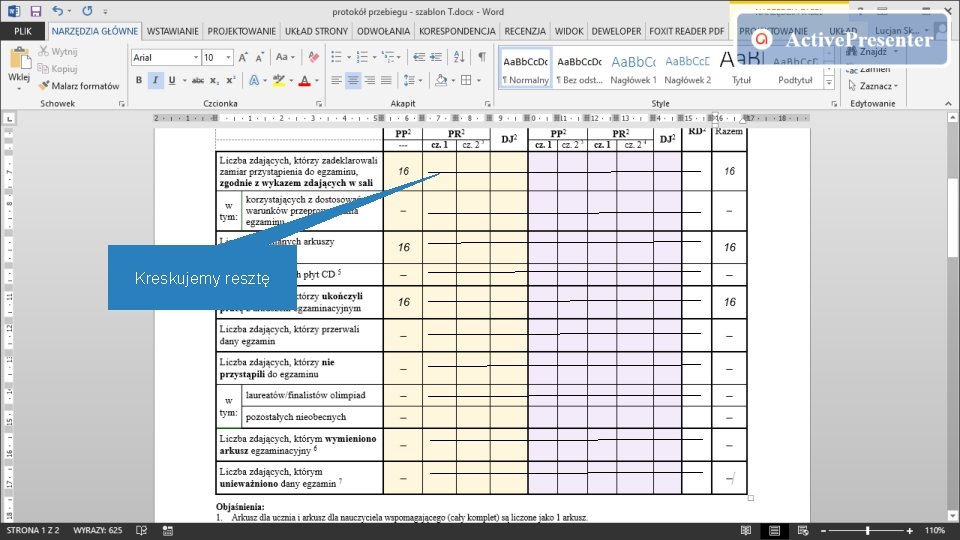The width and height of the screenshot is (960, 540).
Task: Click bullets list icon
Action: click(336, 58)
